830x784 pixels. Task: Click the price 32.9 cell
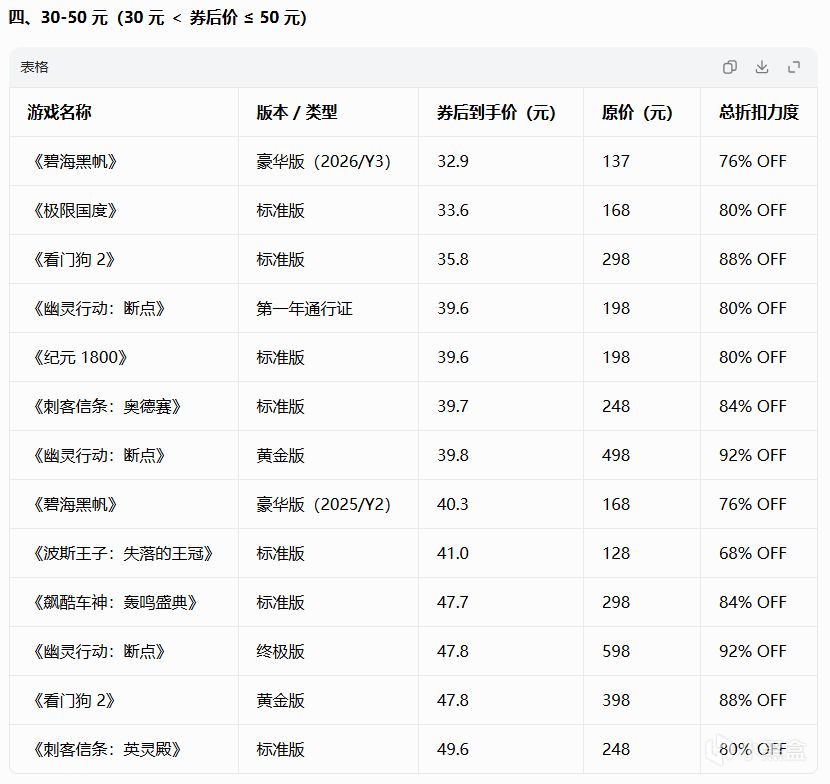tap(453, 161)
